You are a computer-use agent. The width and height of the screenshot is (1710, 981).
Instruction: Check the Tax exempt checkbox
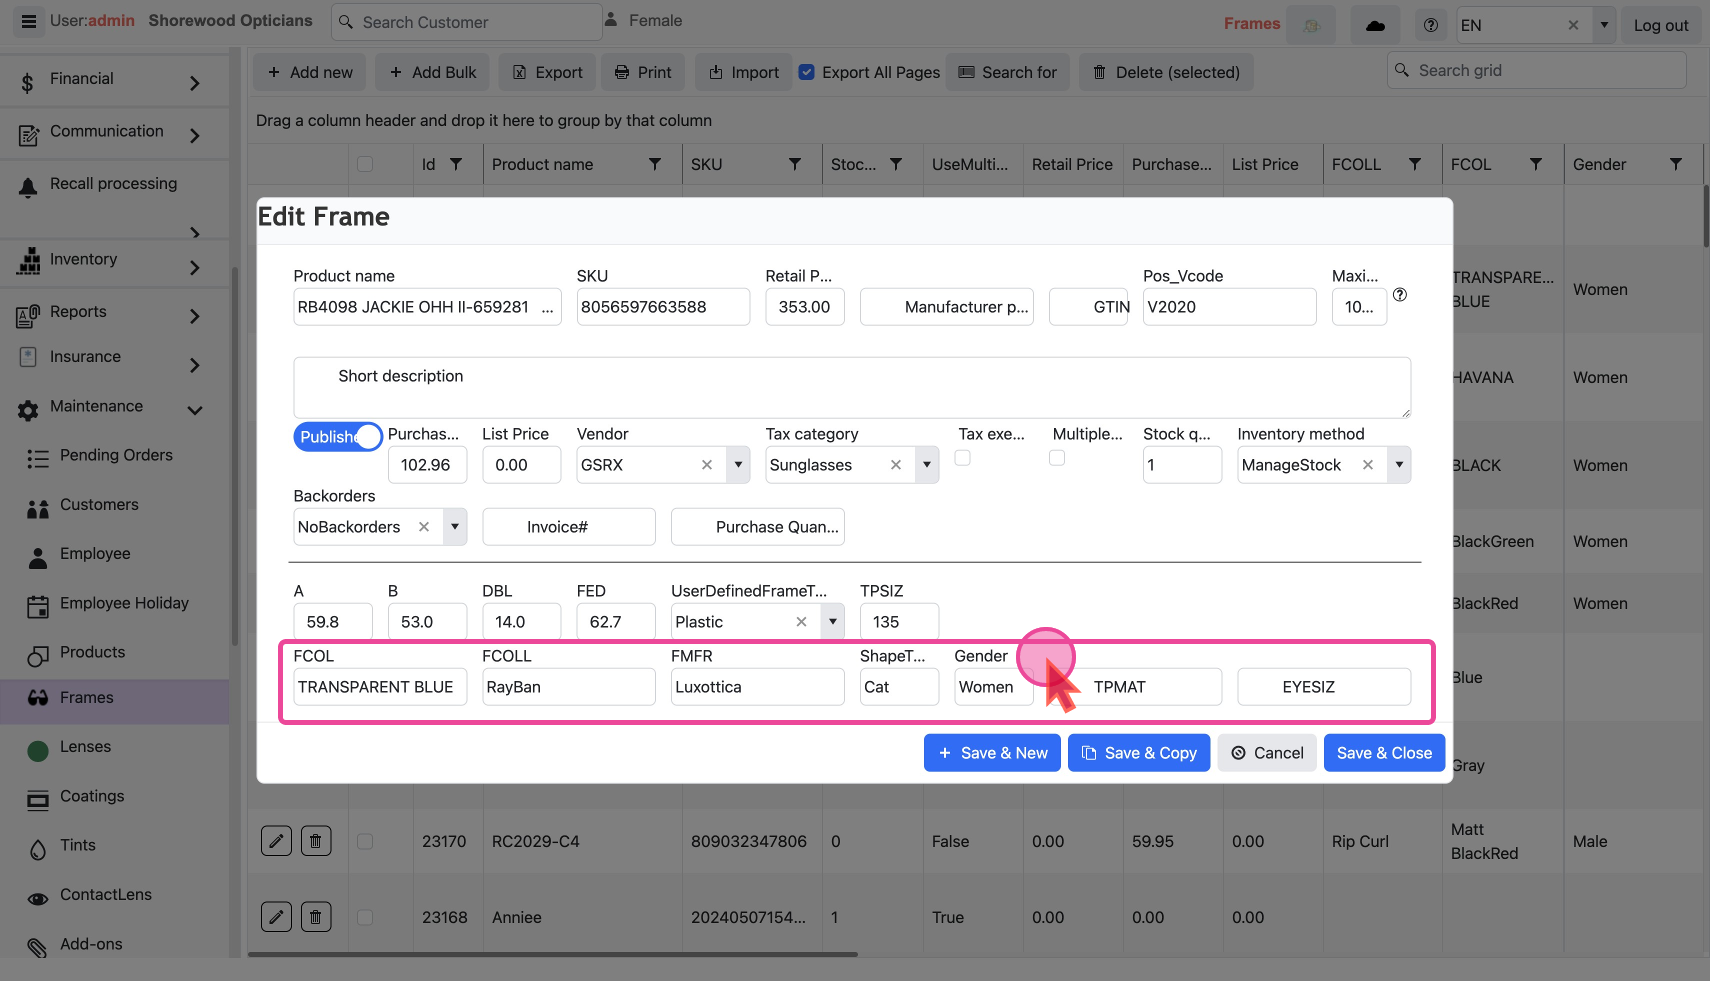click(962, 458)
